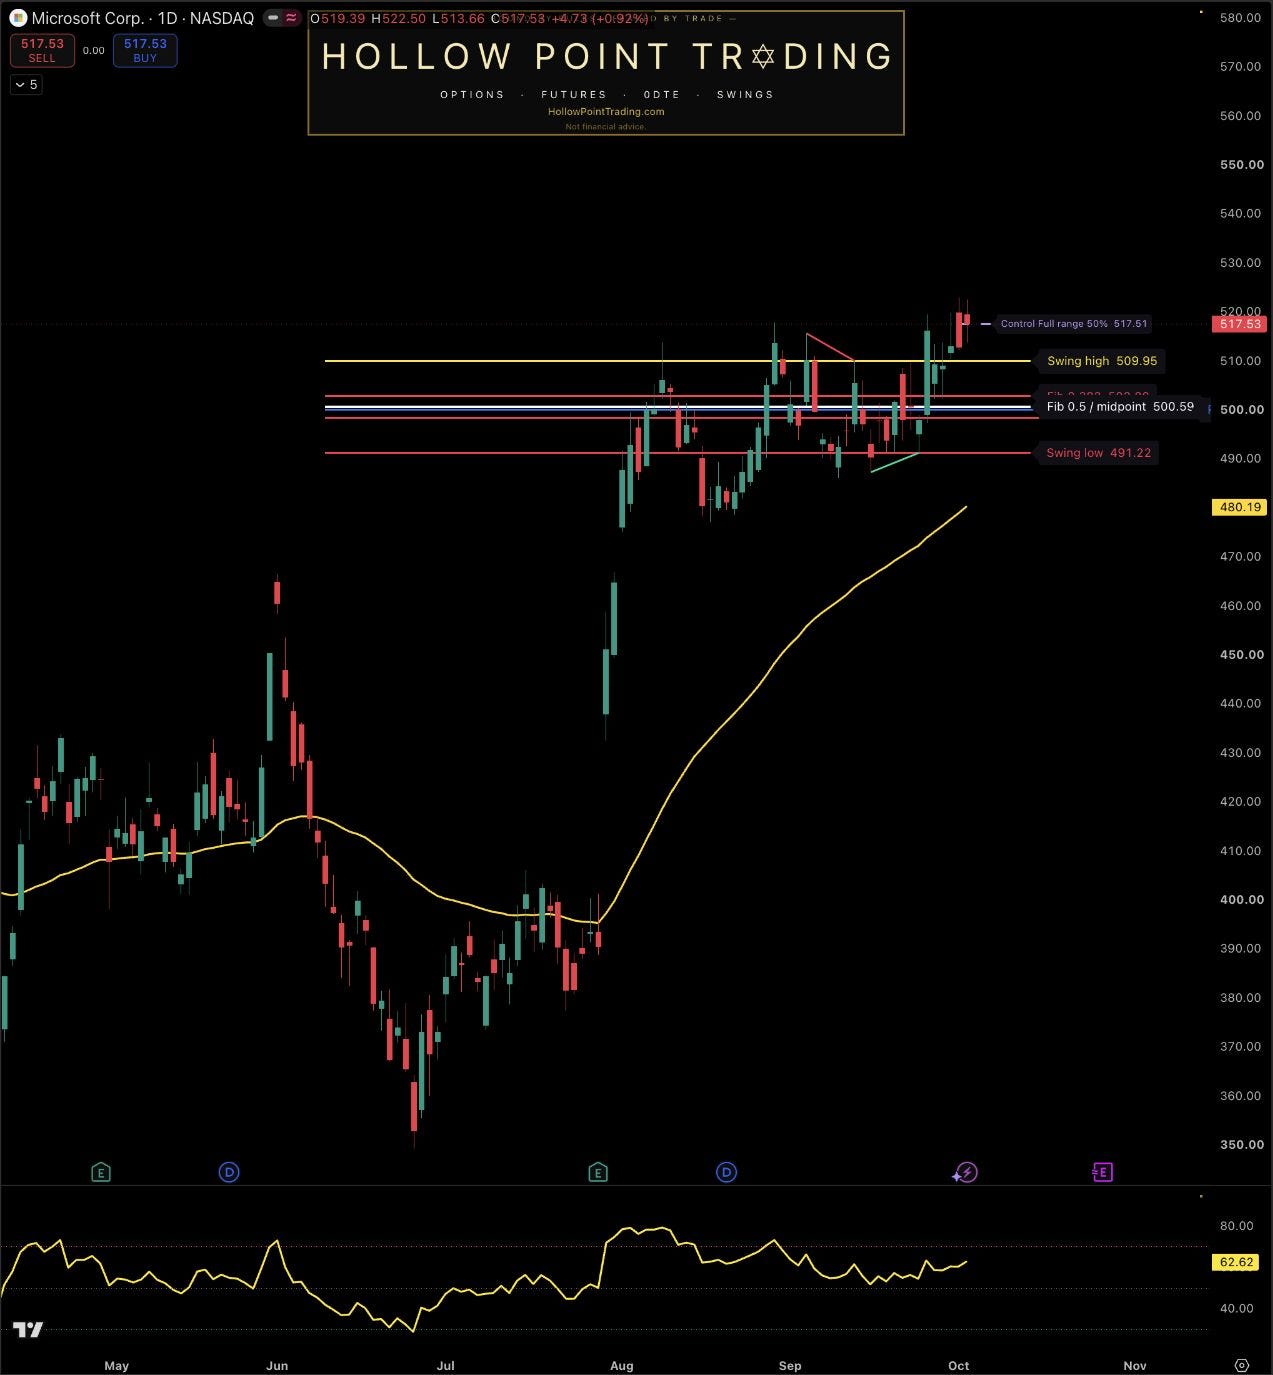Click the RSI value label 62.62
1273x1375 pixels.
tap(1237, 1262)
